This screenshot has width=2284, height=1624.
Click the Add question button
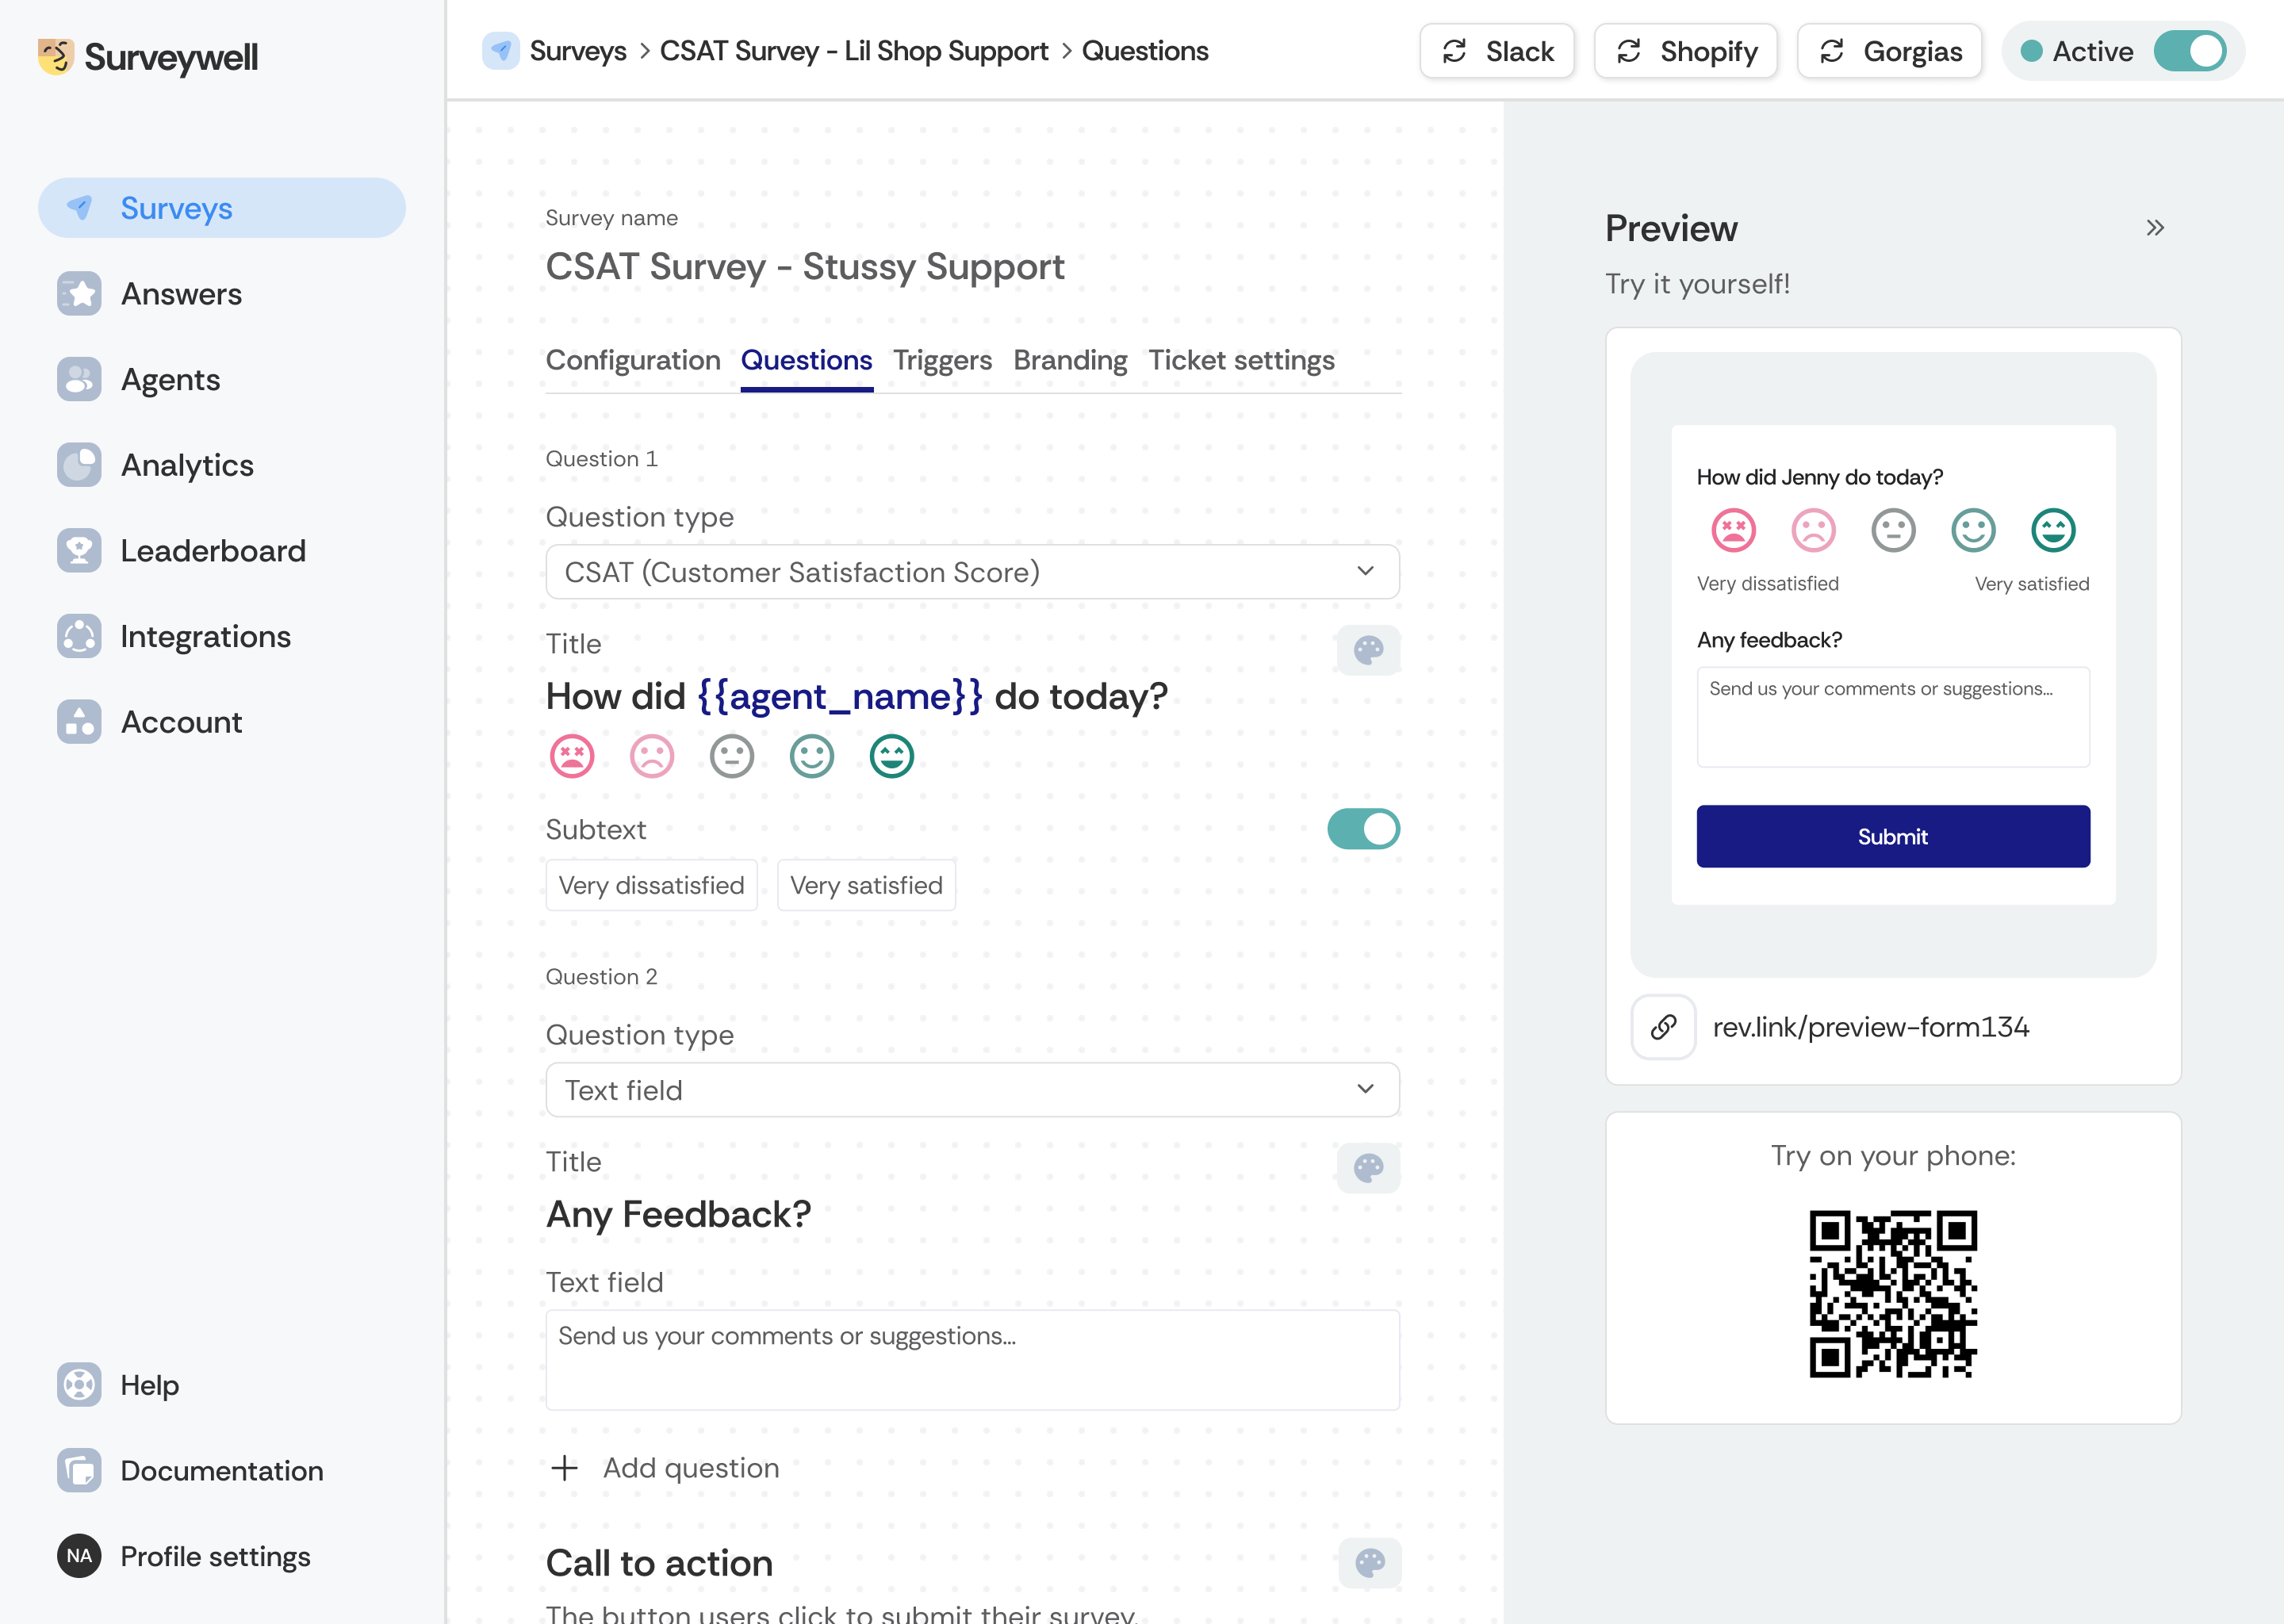665,1468
